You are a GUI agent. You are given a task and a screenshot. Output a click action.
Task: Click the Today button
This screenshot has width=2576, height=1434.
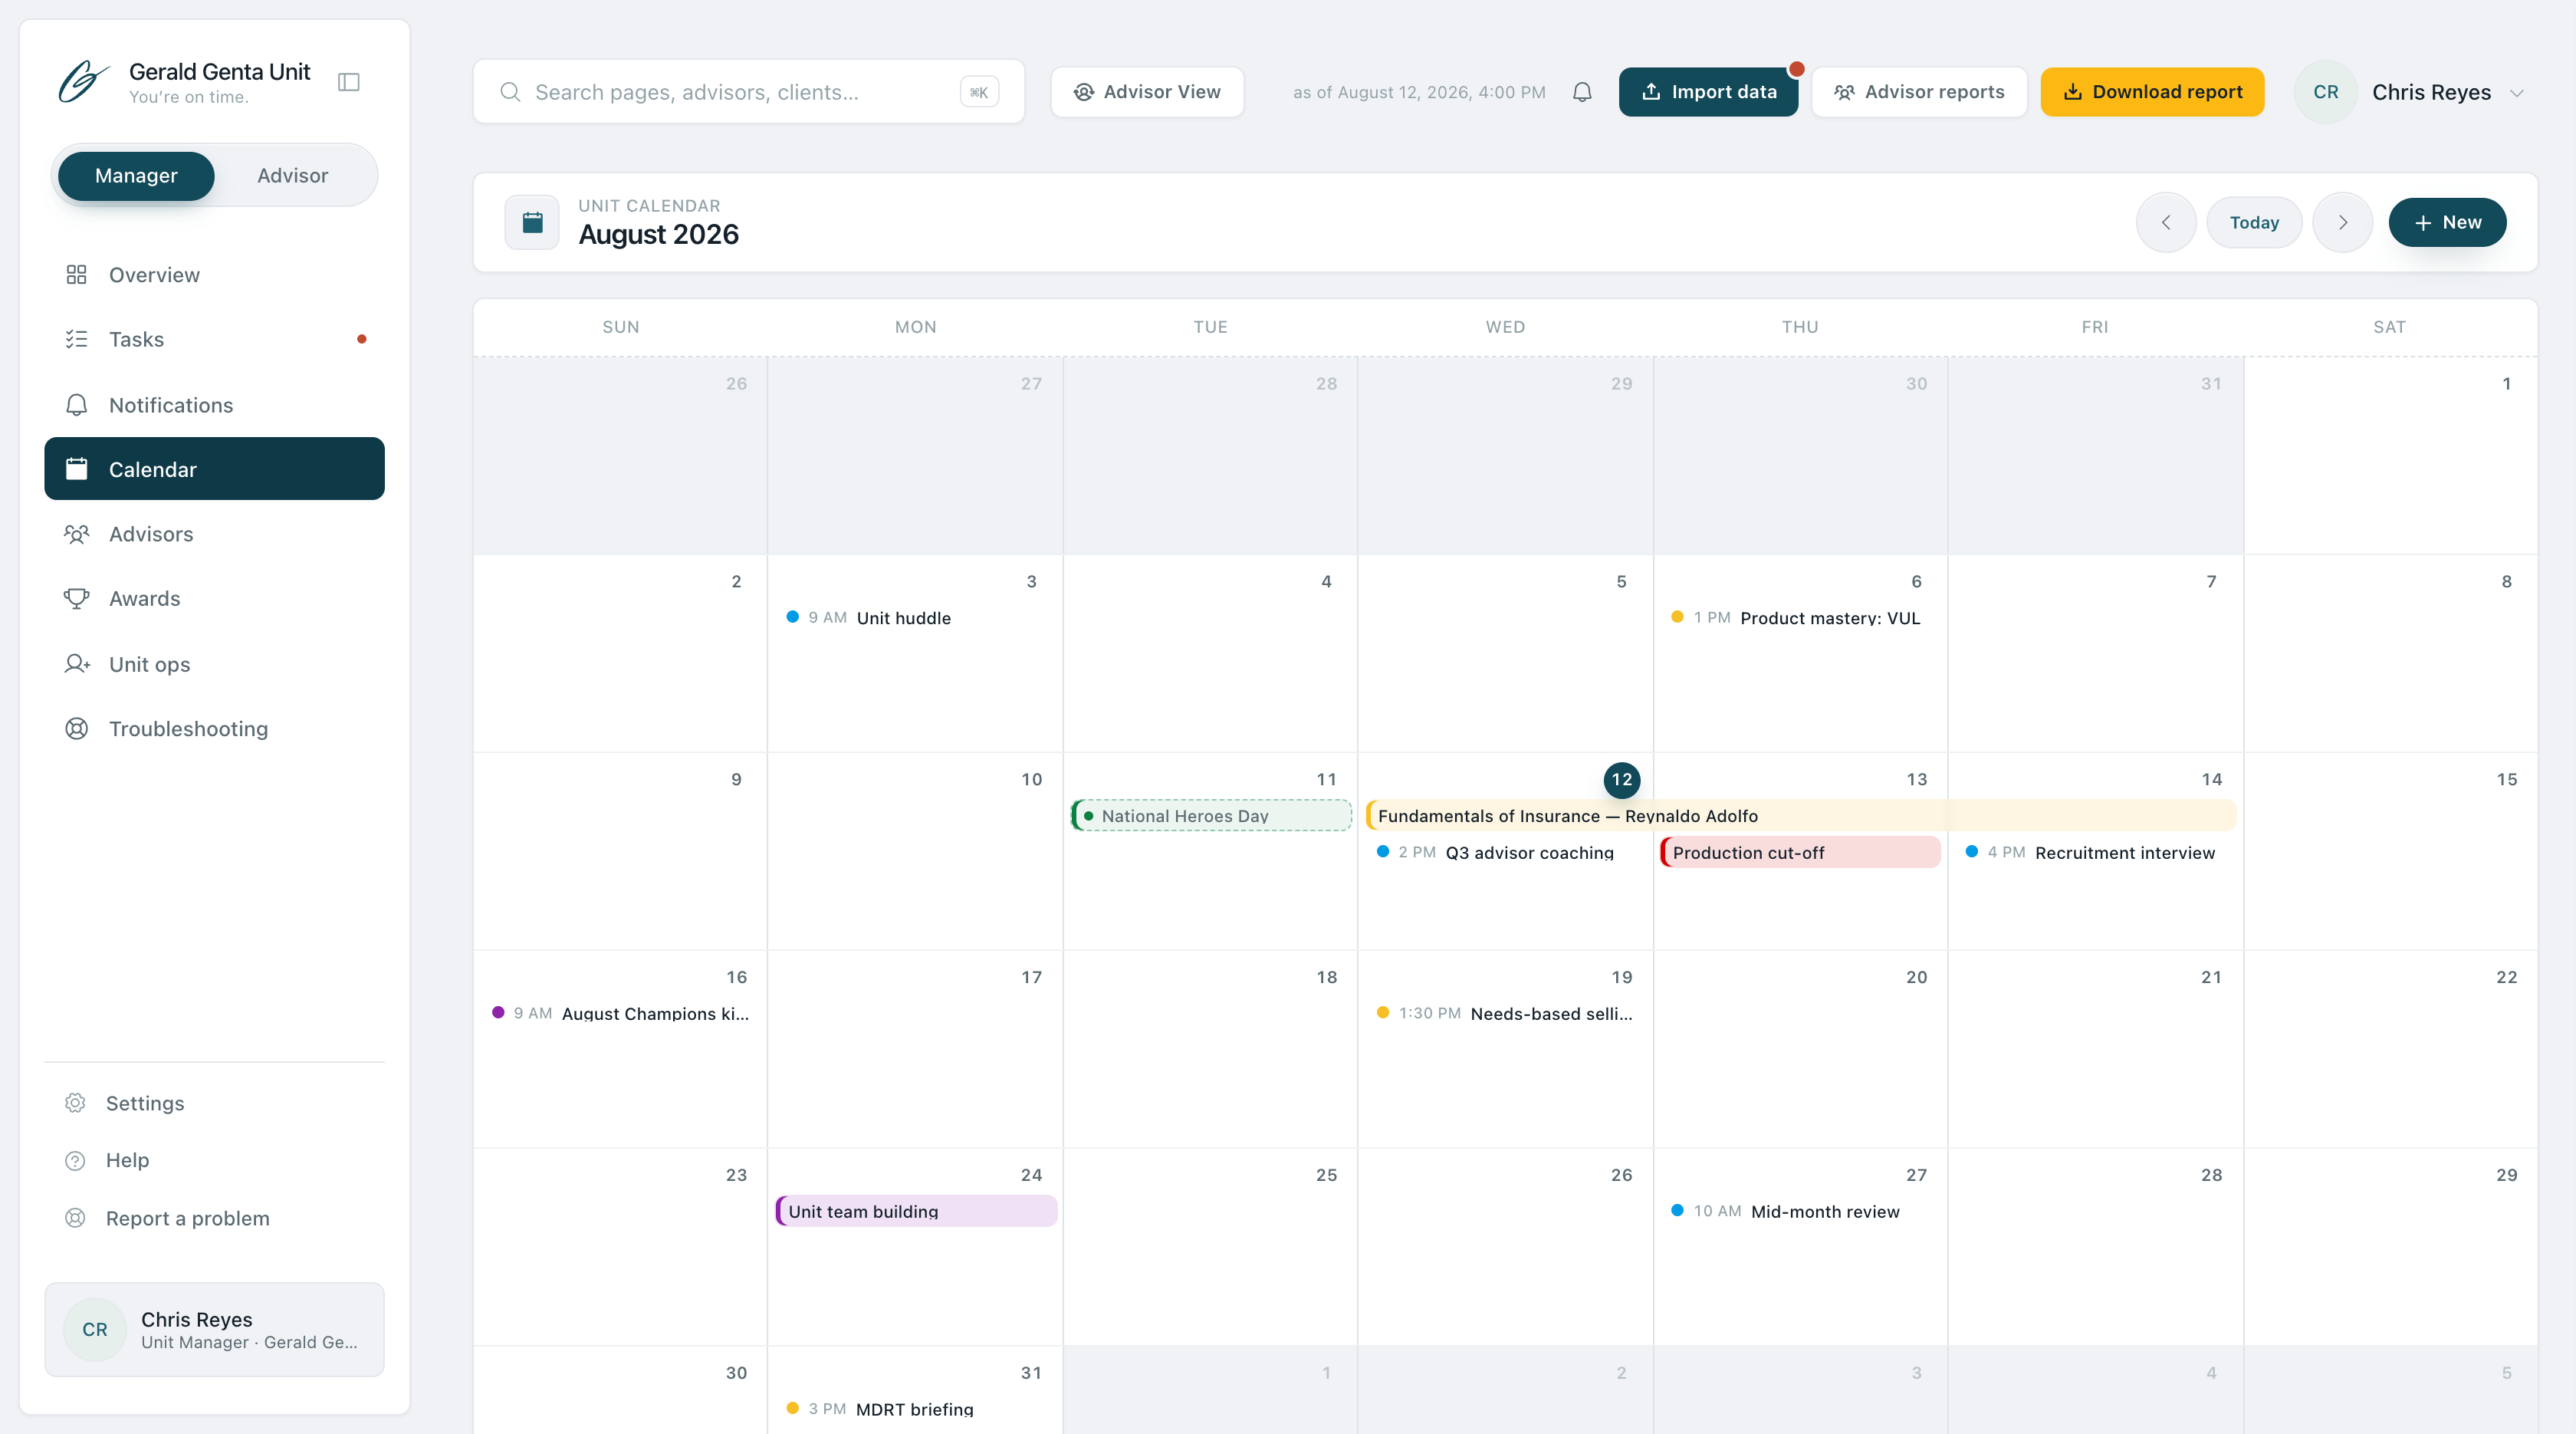2254,222
